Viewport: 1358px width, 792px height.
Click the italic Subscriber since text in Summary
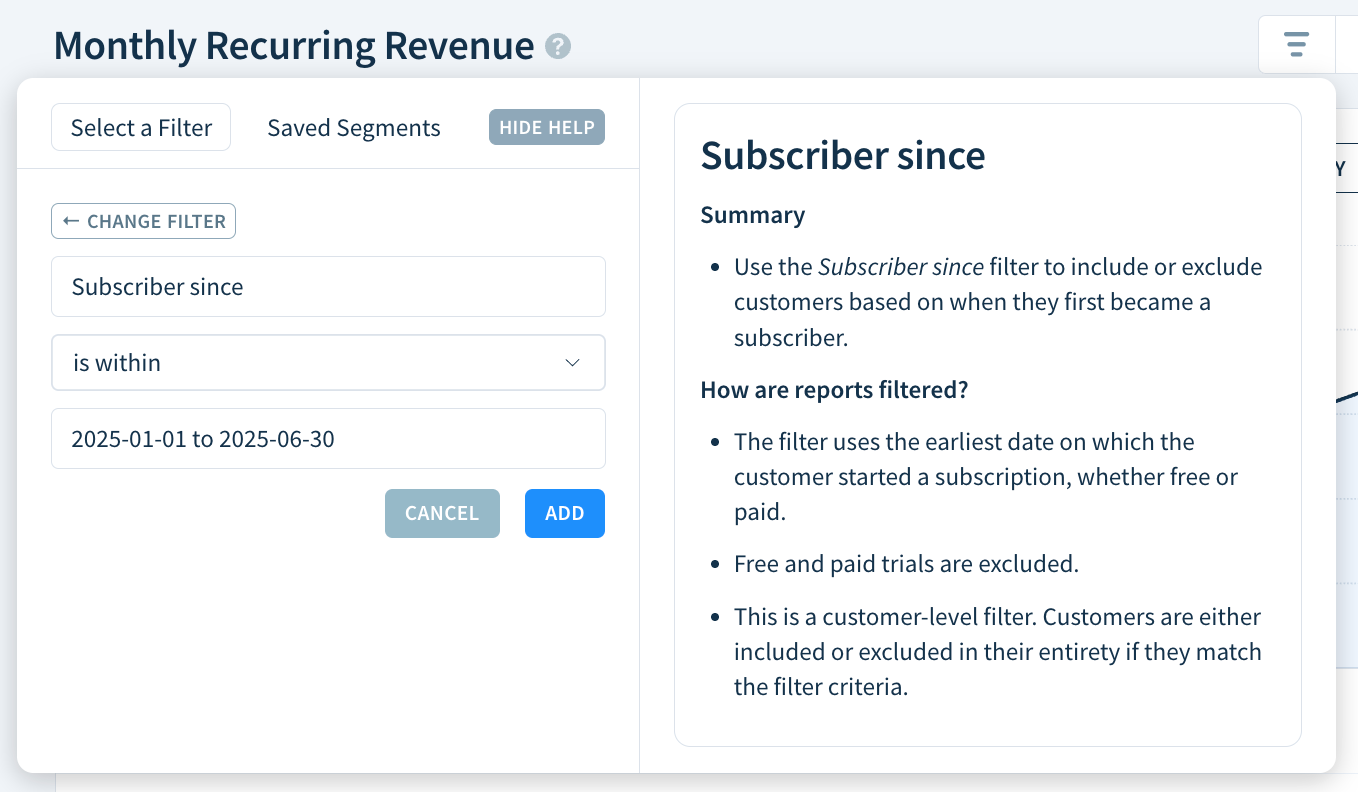coord(898,266)
